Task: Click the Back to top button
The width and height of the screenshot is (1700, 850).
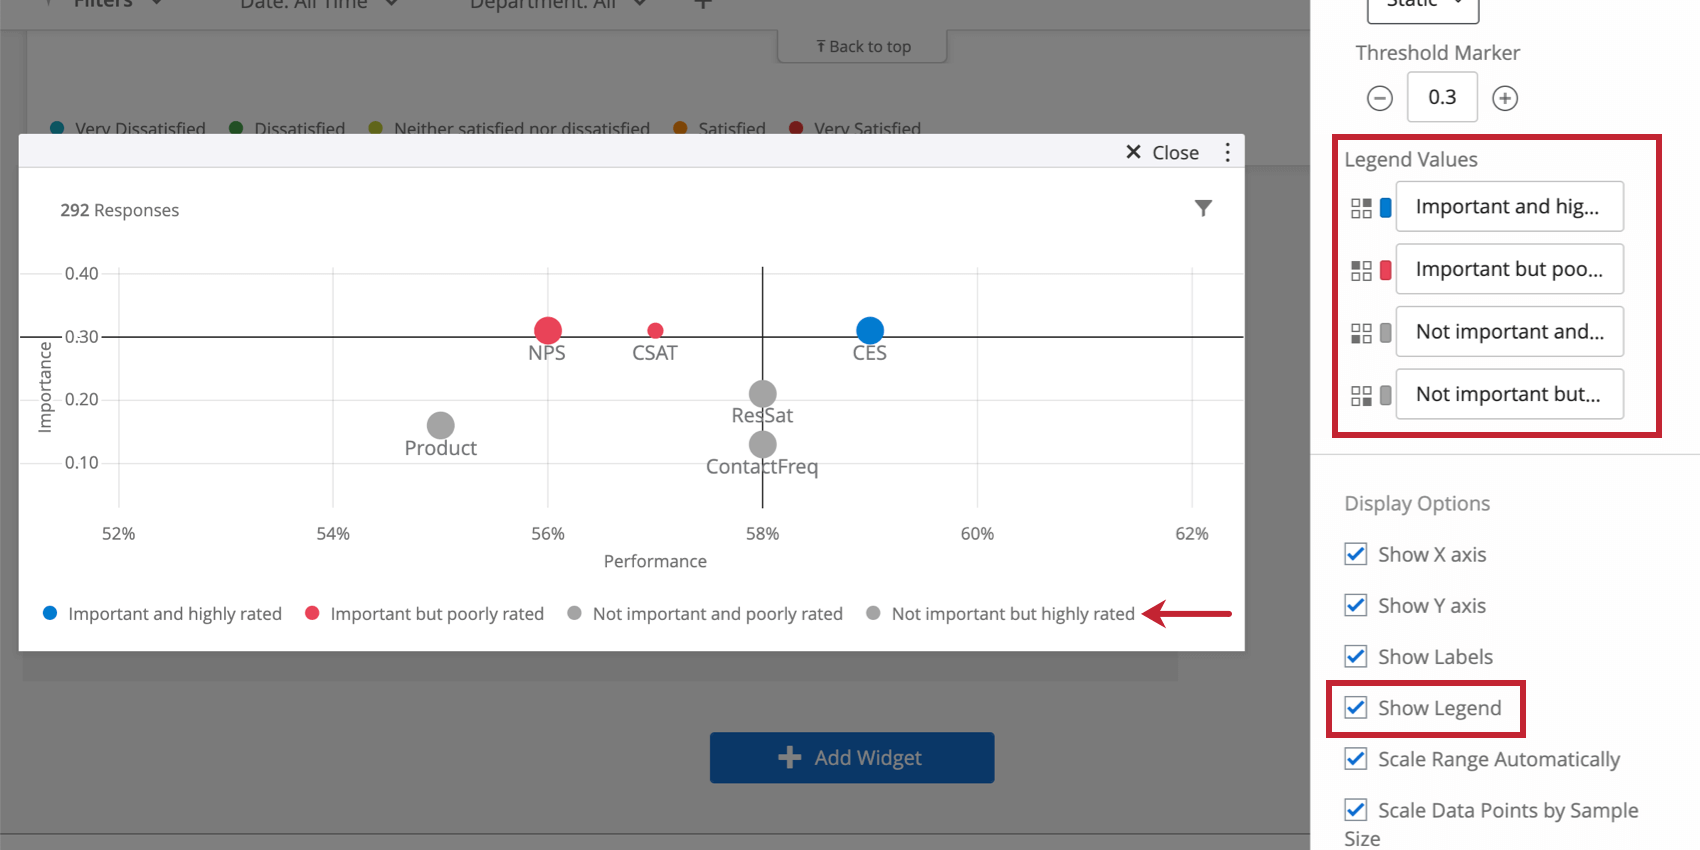Action: tap(862, 45)
